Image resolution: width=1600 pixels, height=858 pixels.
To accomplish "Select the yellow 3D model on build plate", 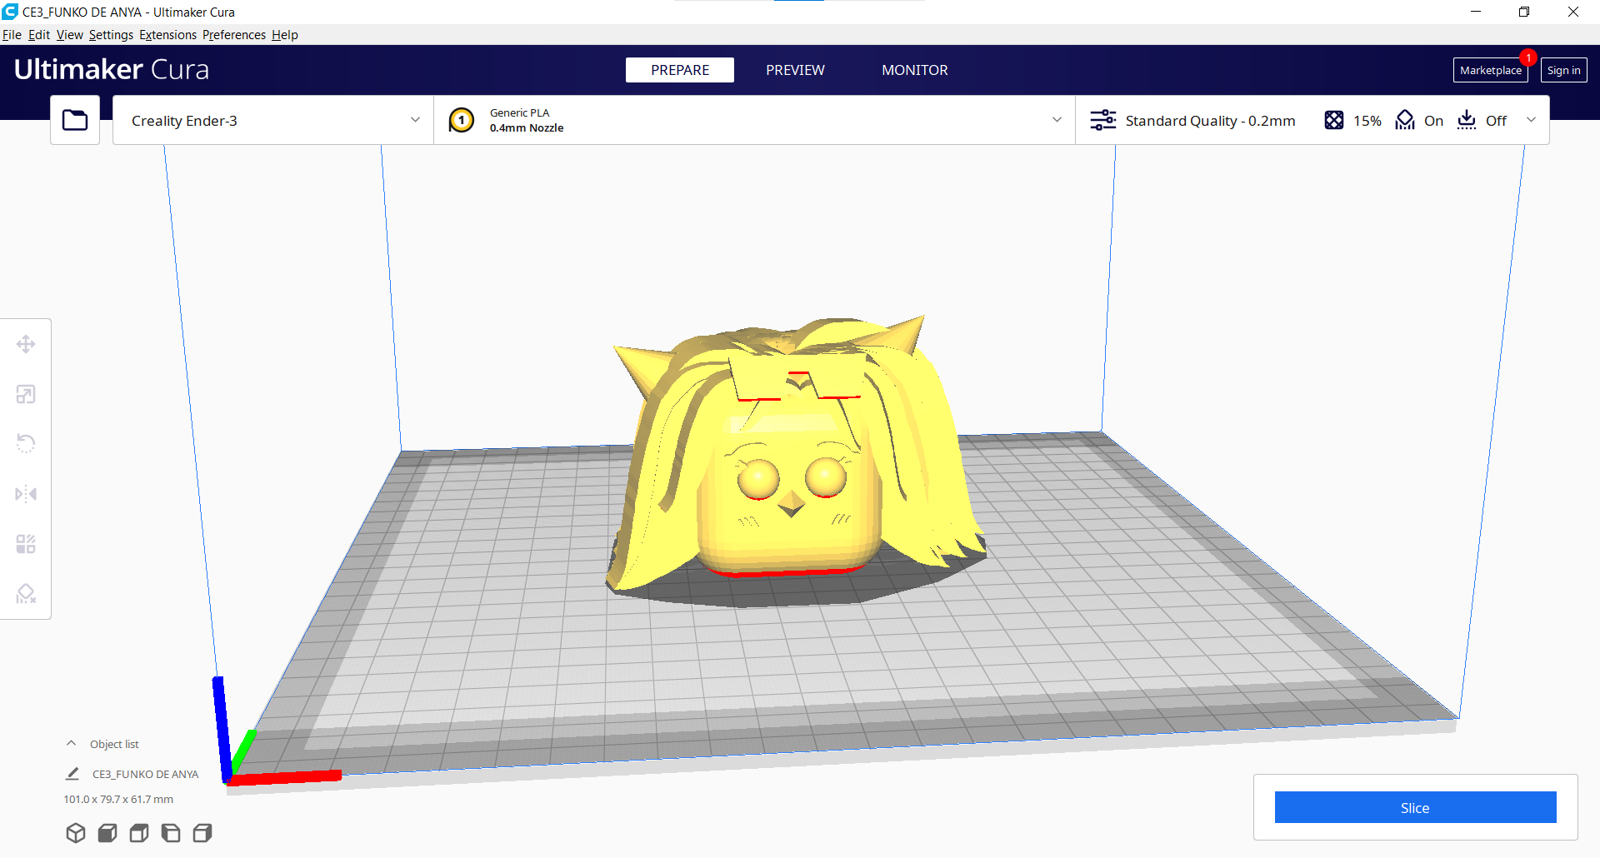I will click(x=795, y=460).
